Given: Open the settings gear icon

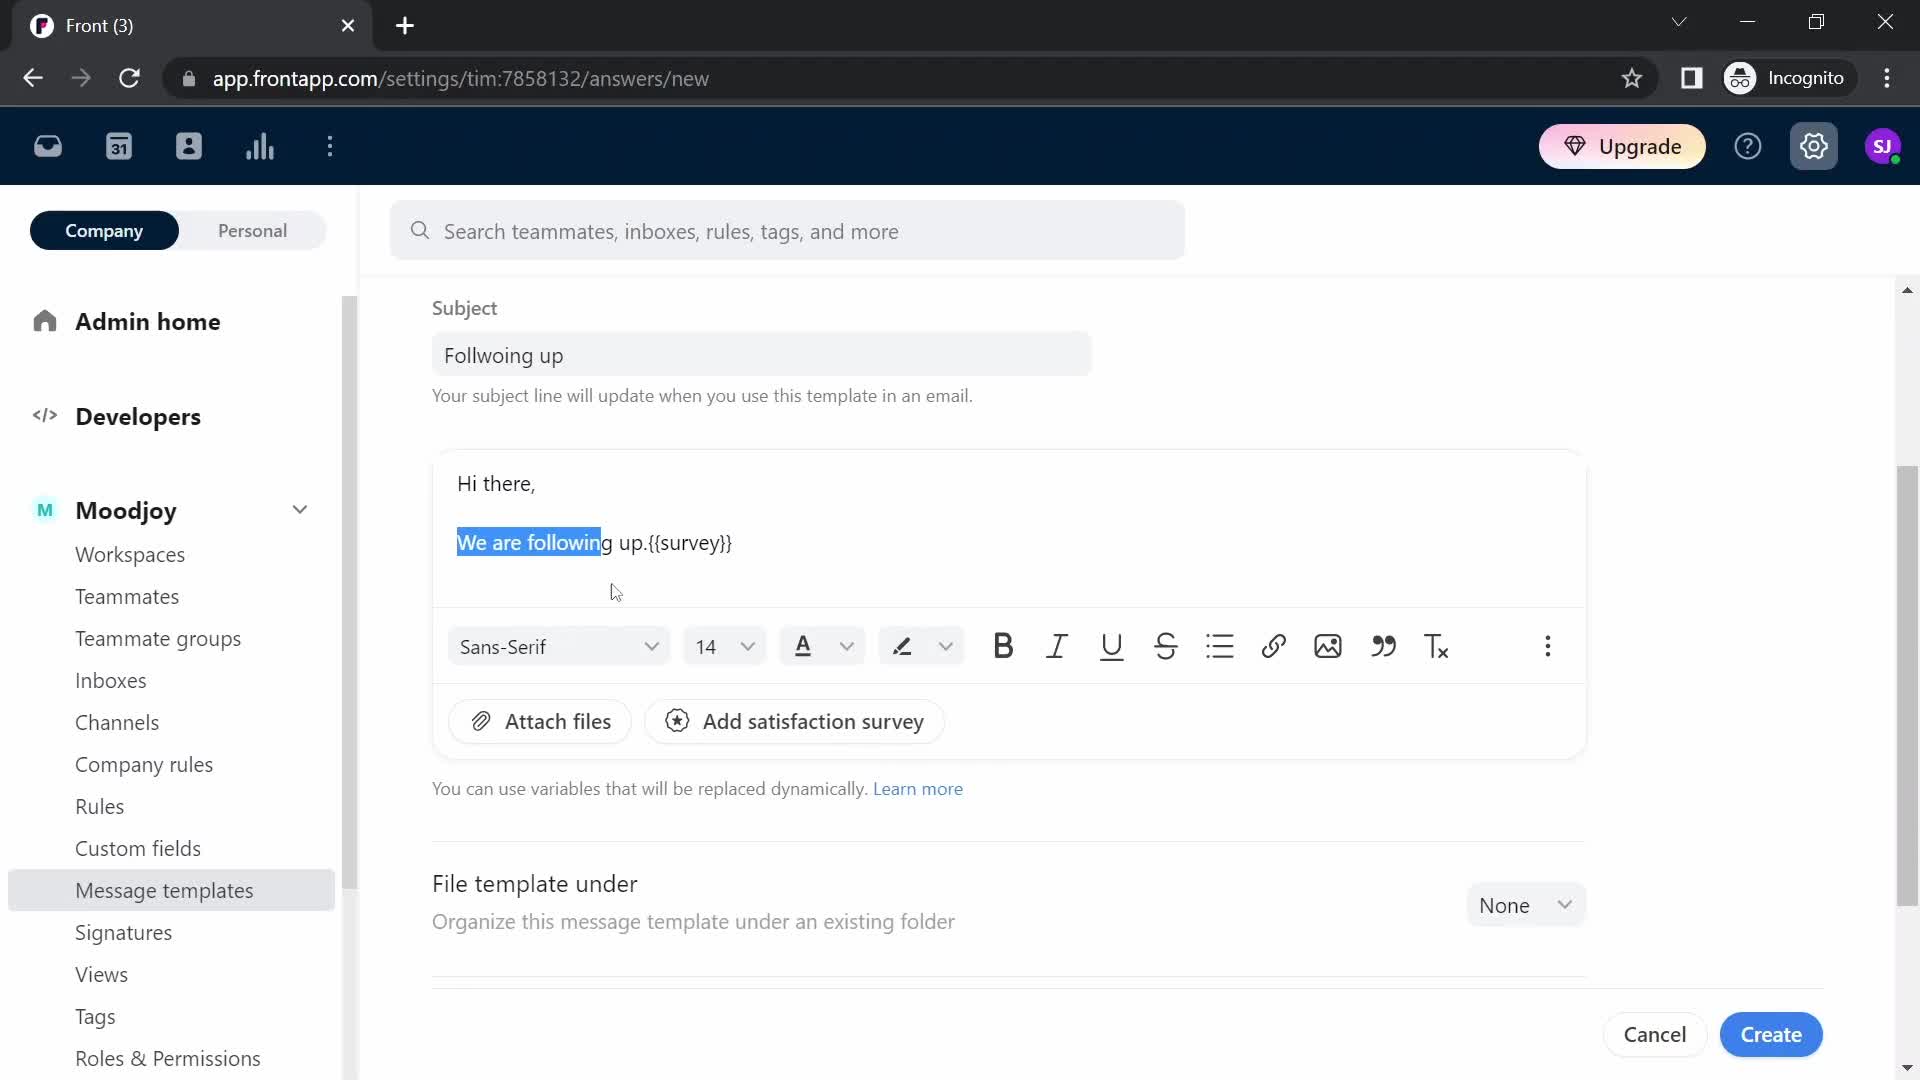Looking at the screenshot, I should [x=1814, y=147].
